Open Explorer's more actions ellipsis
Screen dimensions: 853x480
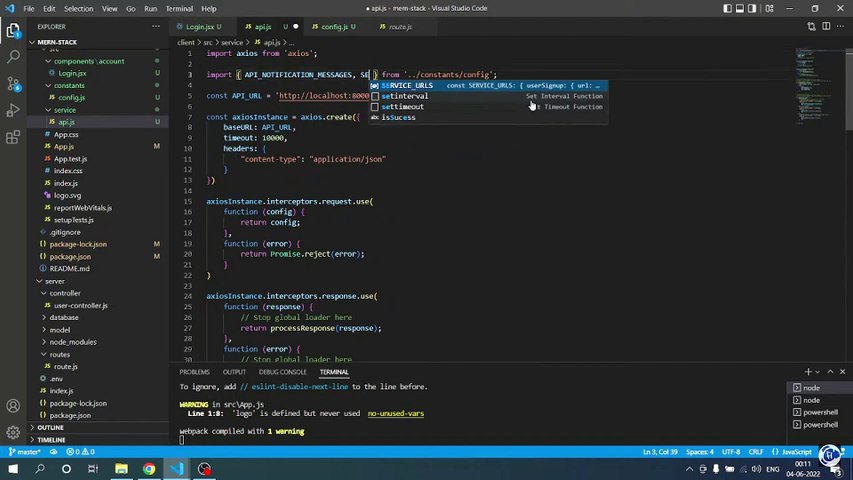point(156,26)
